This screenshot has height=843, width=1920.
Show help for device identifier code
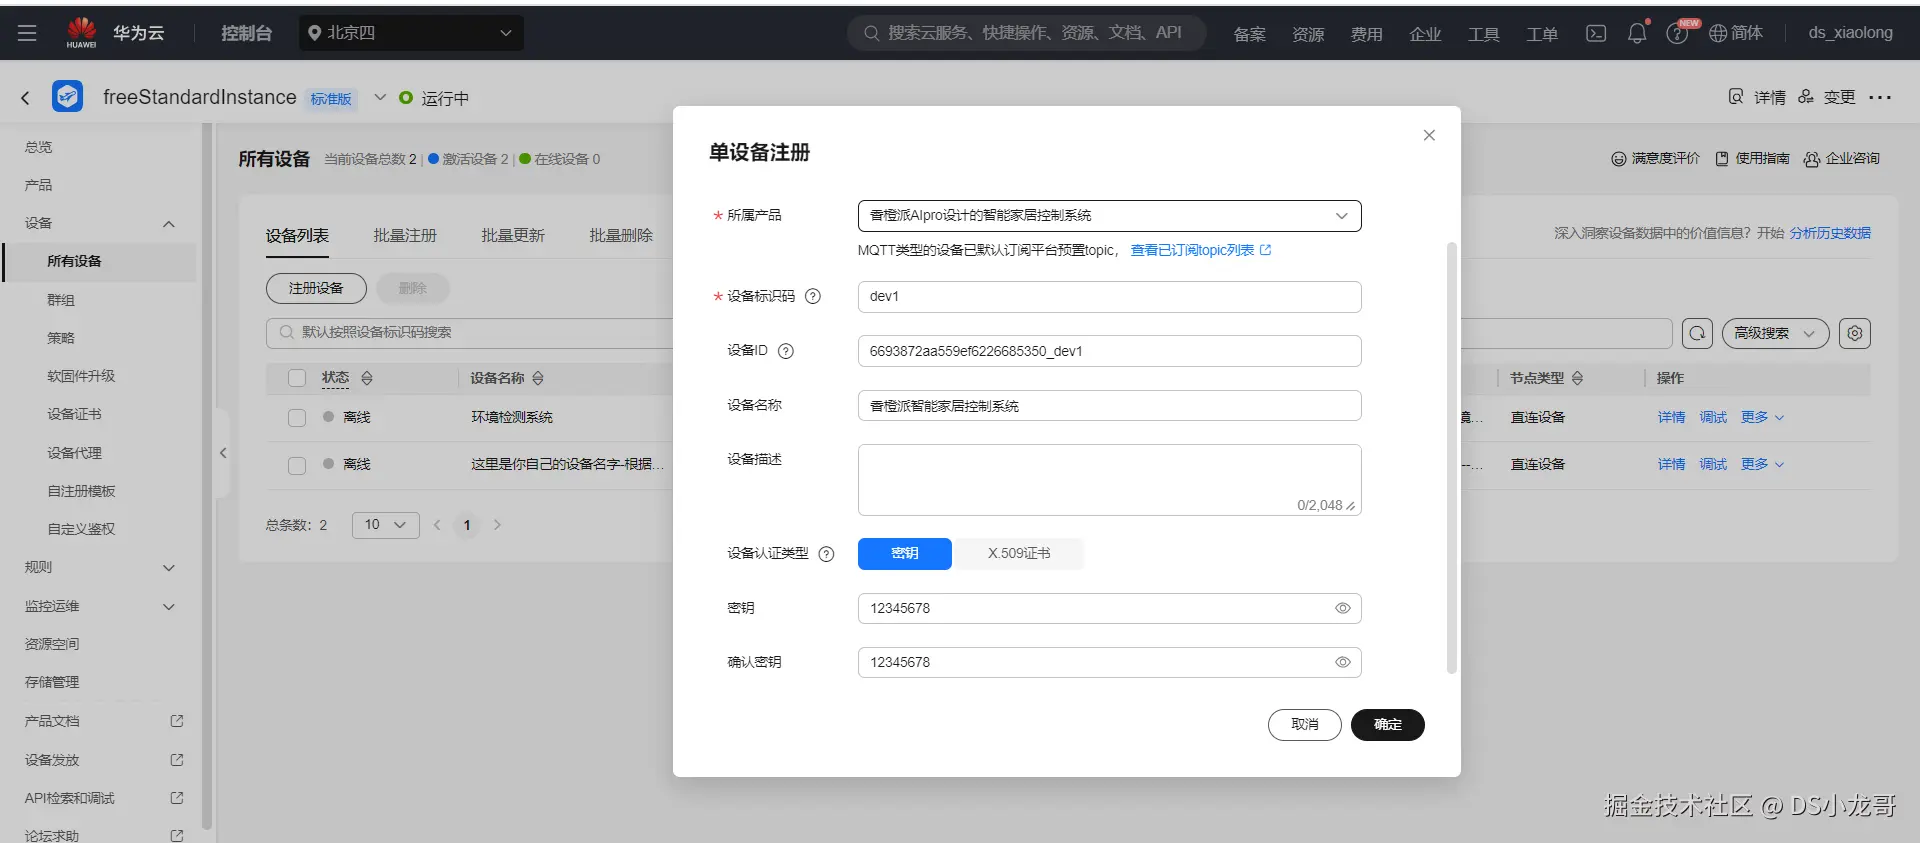point(813,296)
